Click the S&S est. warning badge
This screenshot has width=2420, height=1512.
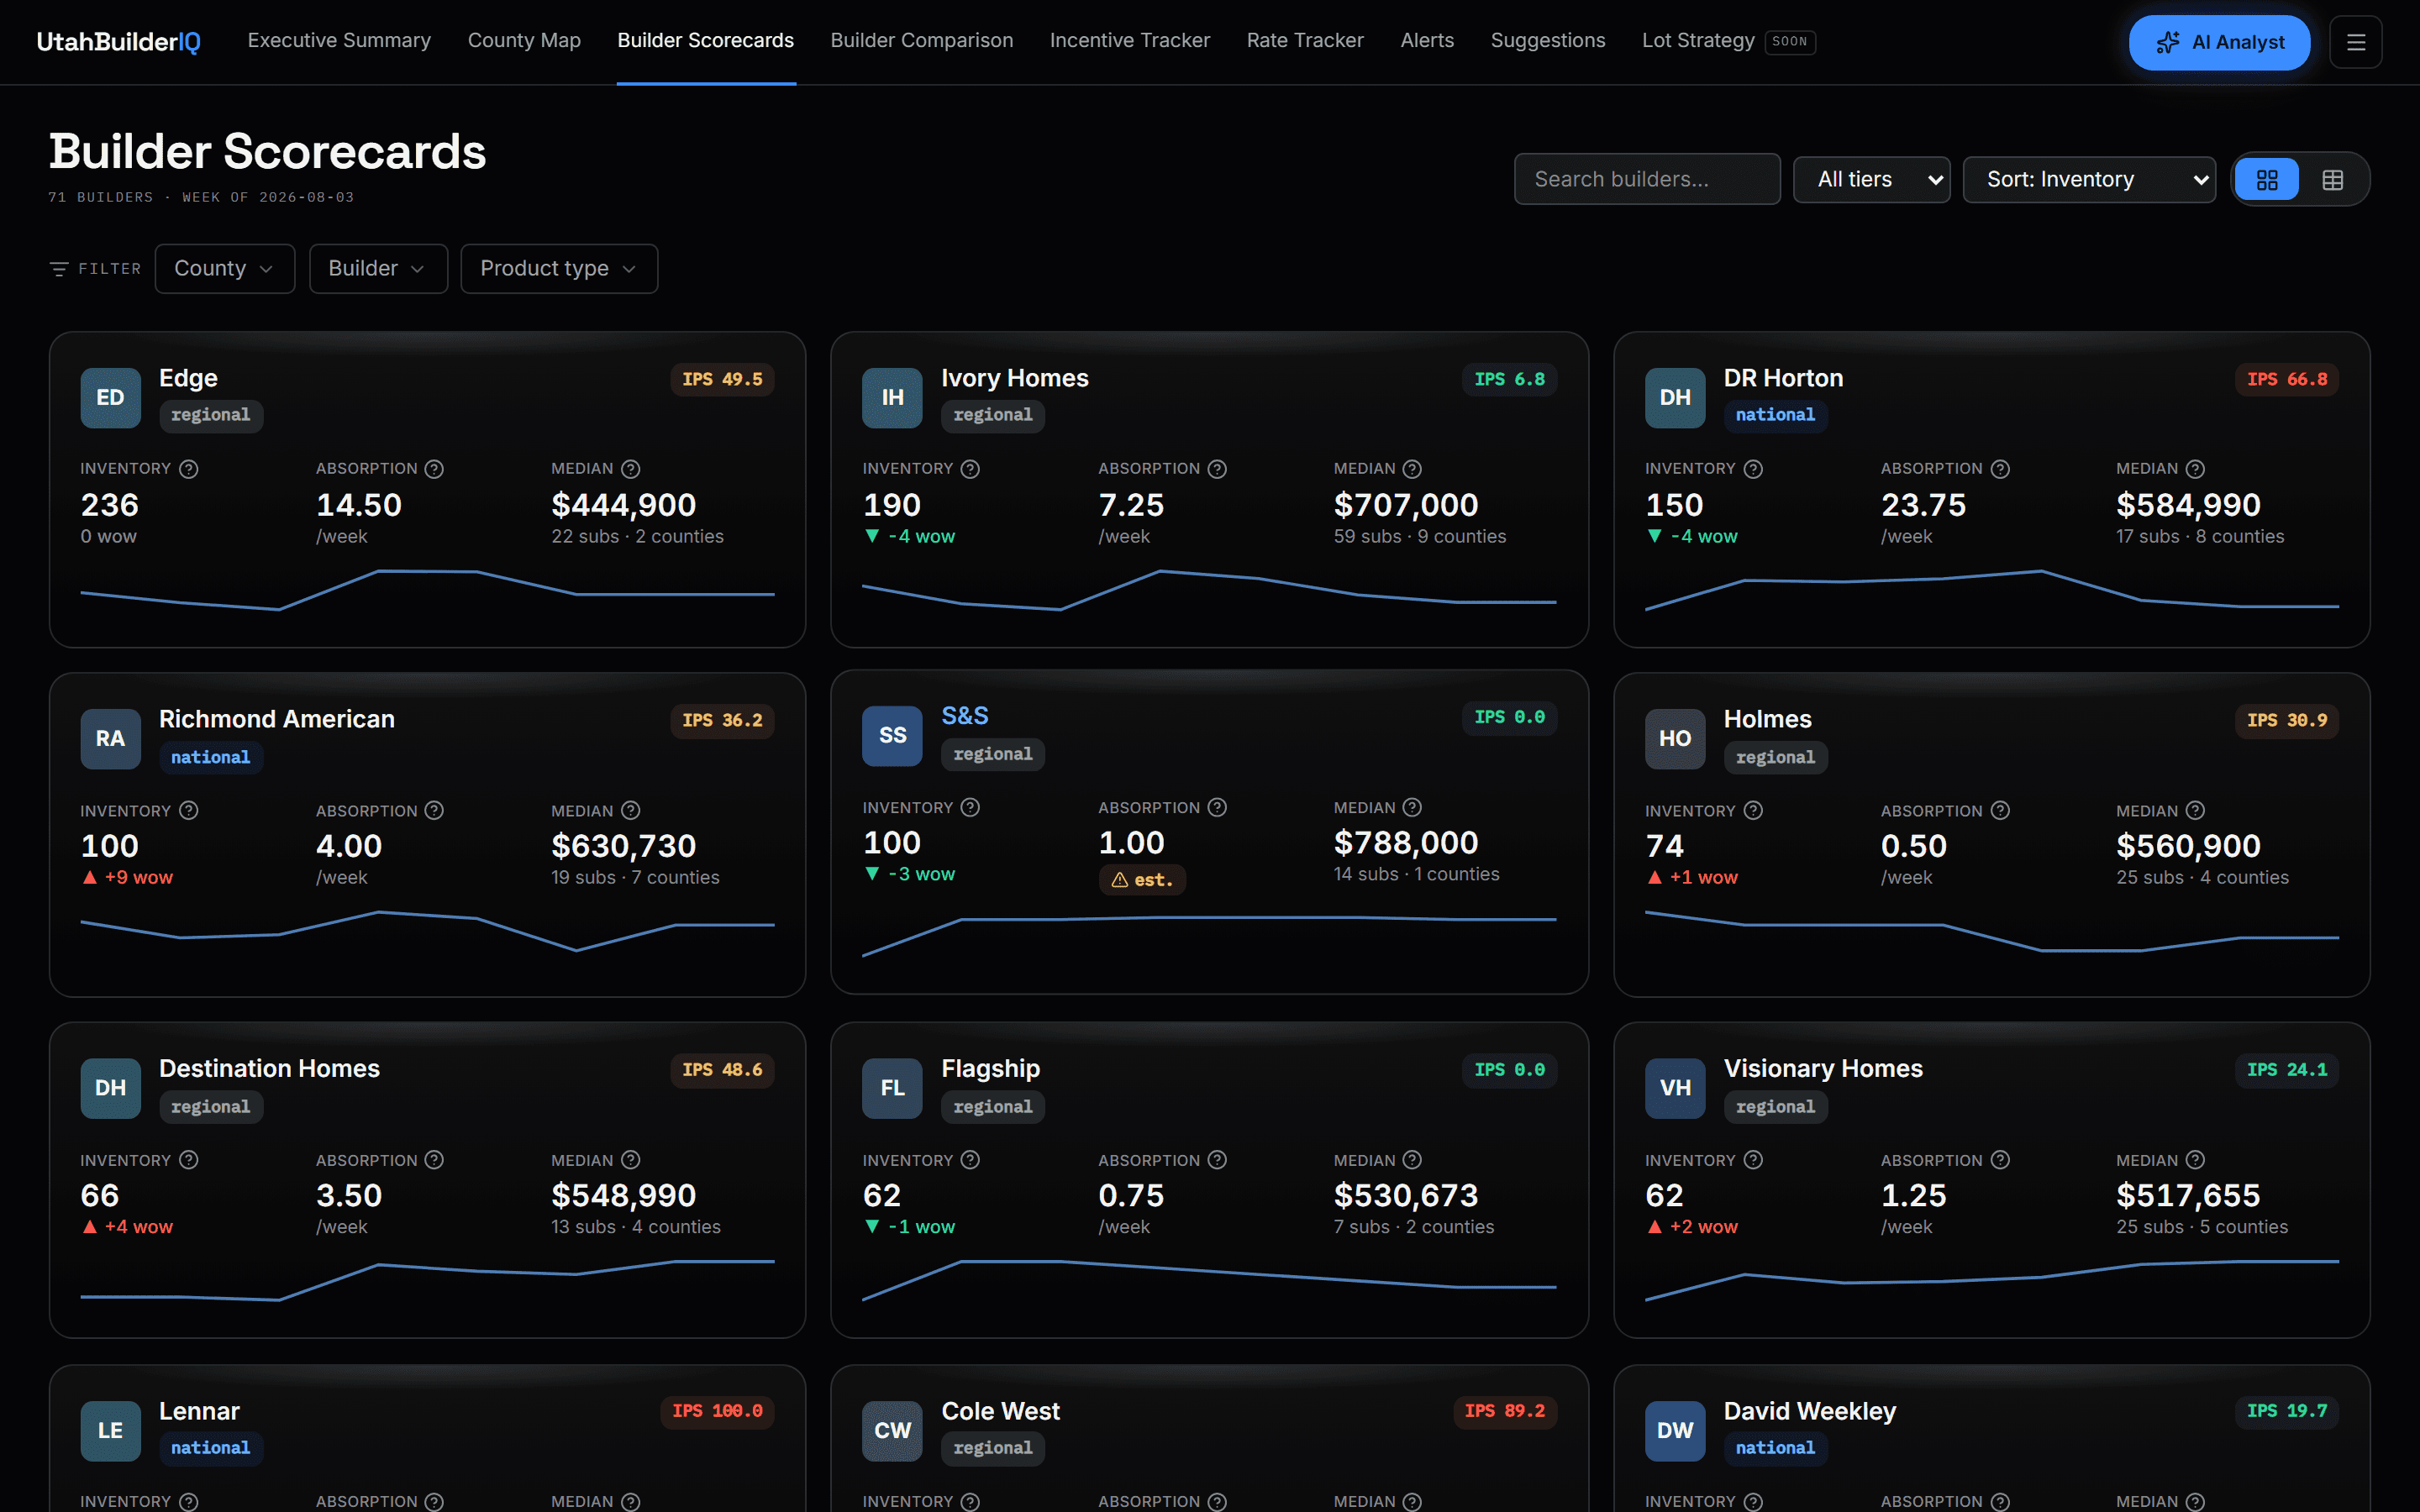coord(1142,880)
